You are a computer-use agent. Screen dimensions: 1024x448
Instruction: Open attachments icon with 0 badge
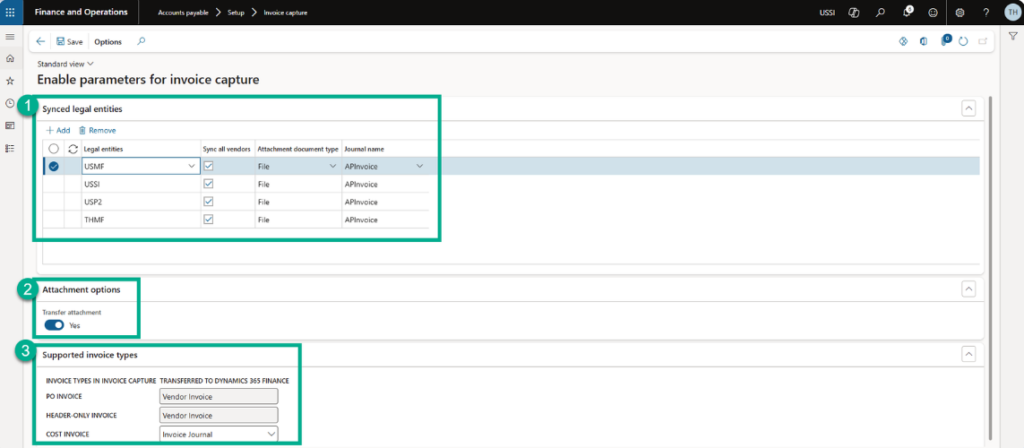(x=945, y=40)
